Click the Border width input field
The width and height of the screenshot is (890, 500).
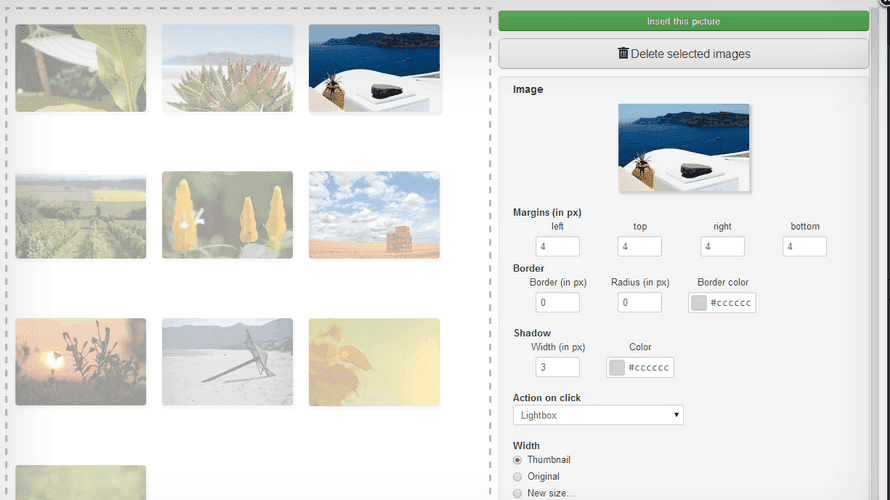point(557,302)
